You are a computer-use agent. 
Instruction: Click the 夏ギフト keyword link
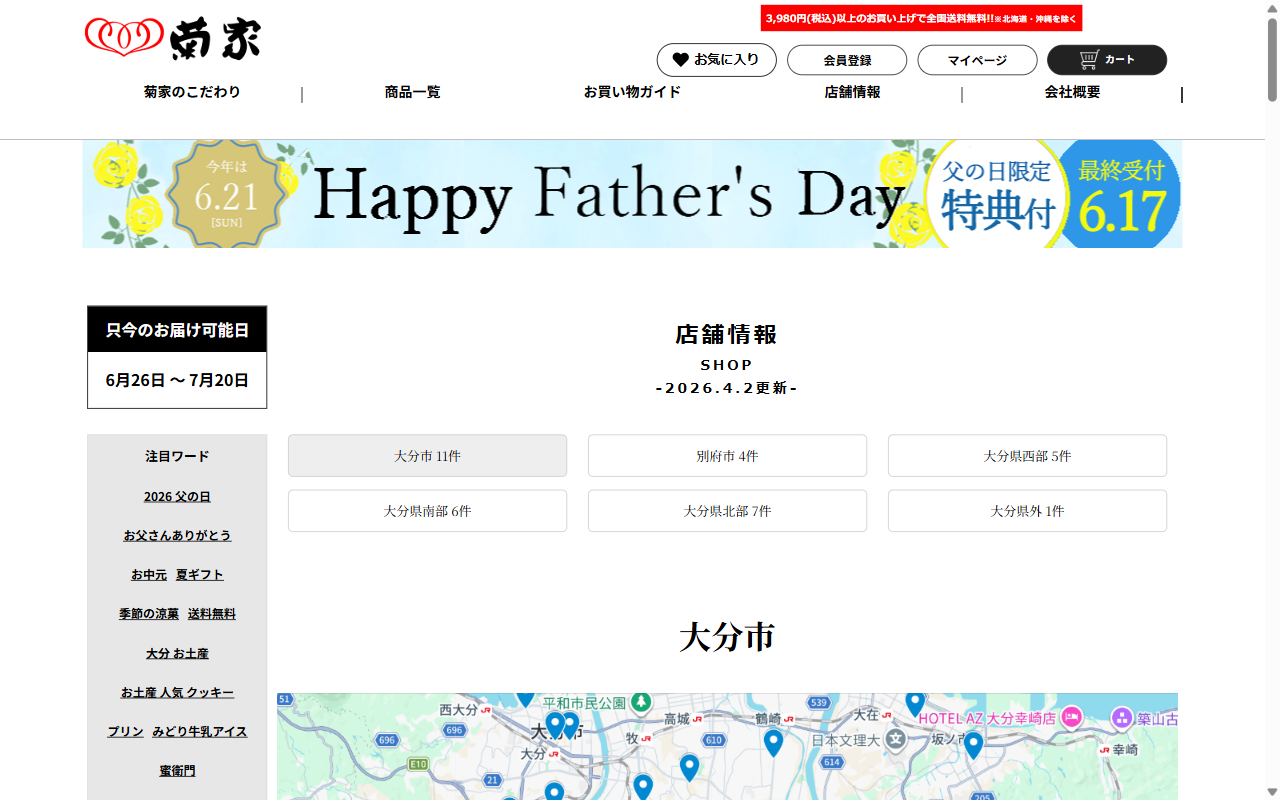[x=200, y=575]
